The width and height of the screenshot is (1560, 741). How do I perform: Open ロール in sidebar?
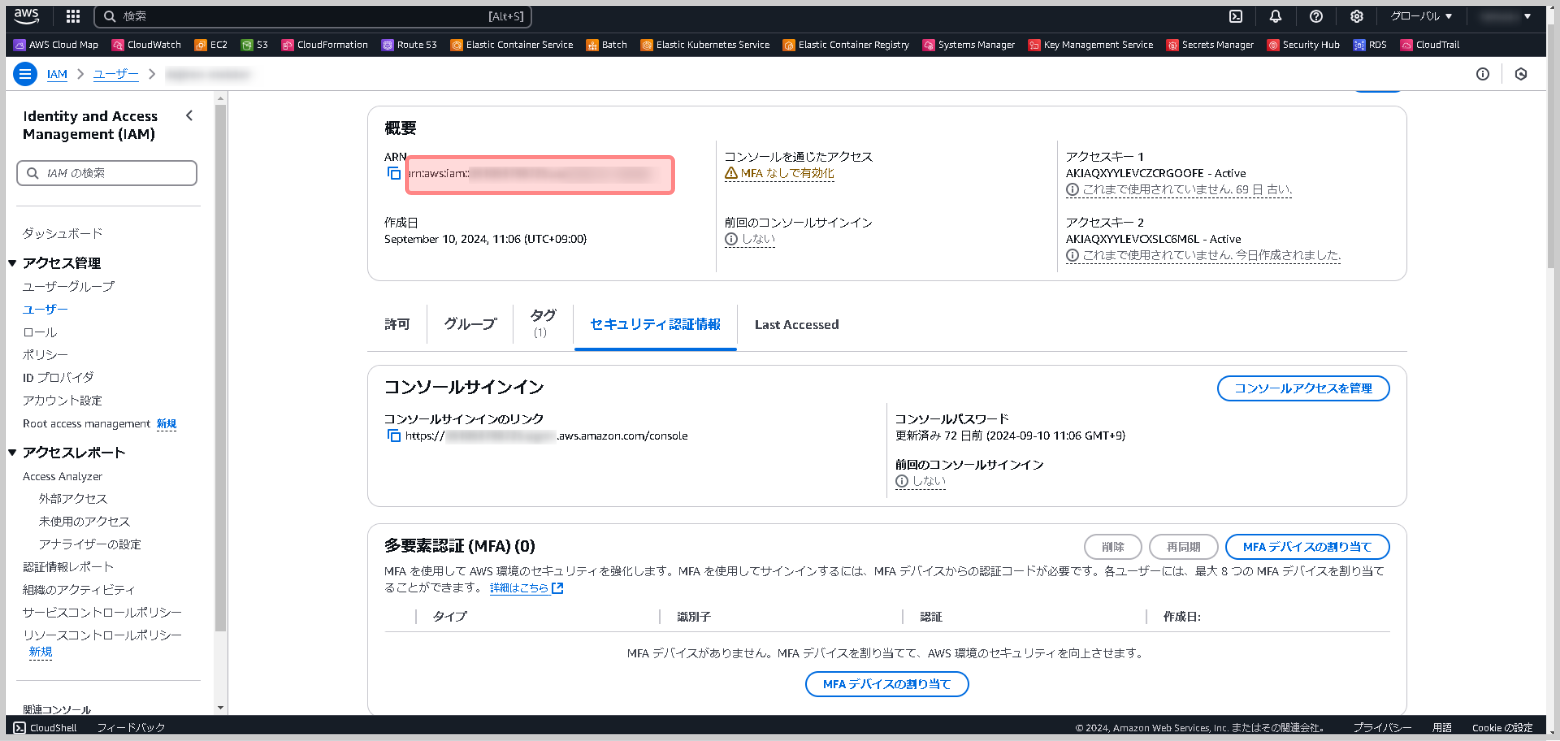[40, 332]
